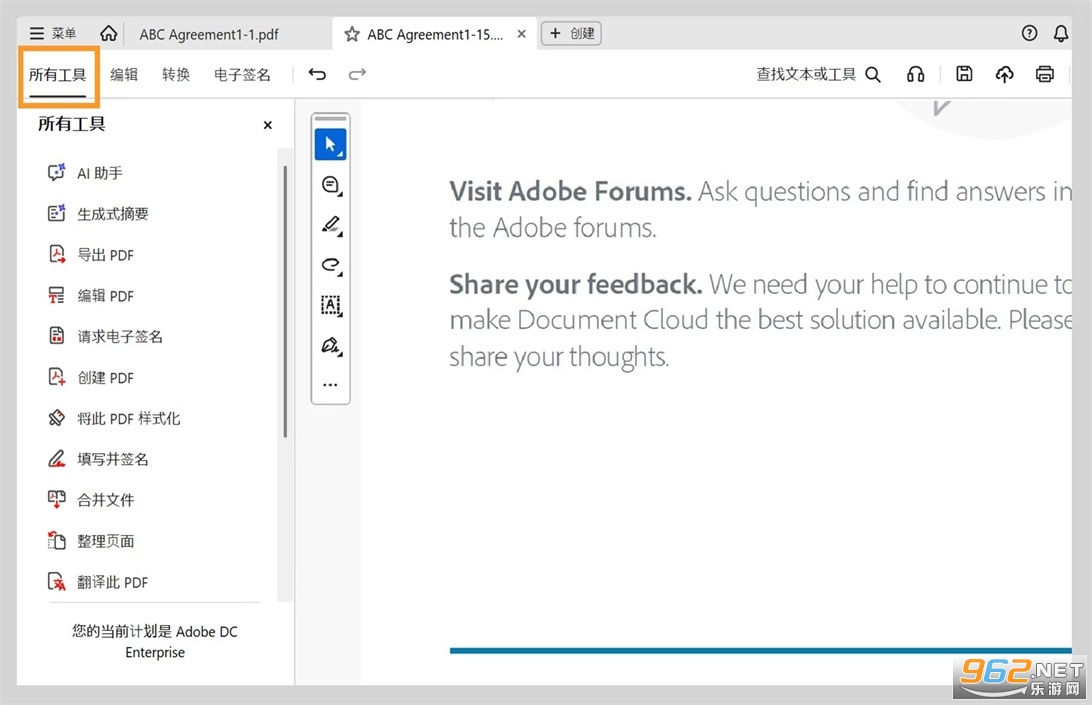This screenshot has width=1092, height=705.
Task: Open 请求电子签名 tool
Action: 104,336
